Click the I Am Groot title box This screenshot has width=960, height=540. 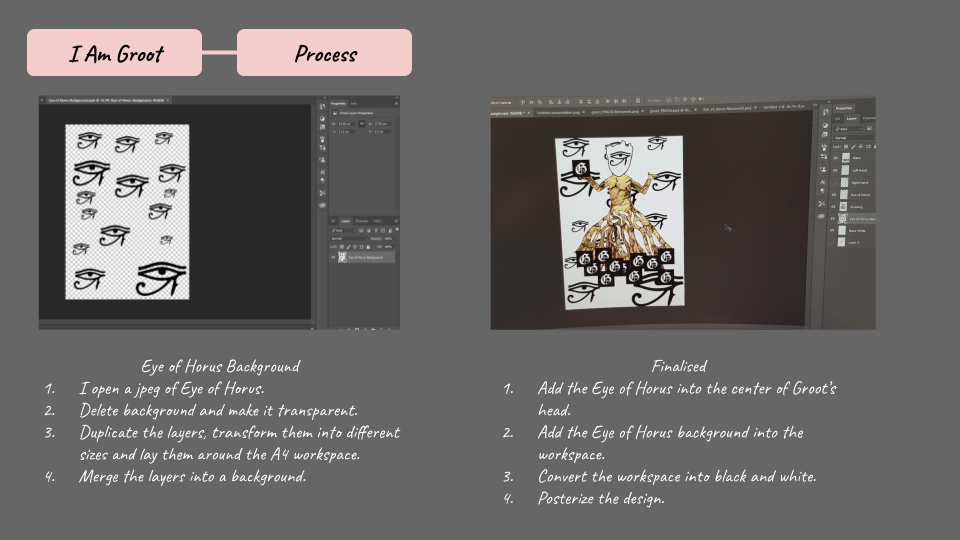114,53
